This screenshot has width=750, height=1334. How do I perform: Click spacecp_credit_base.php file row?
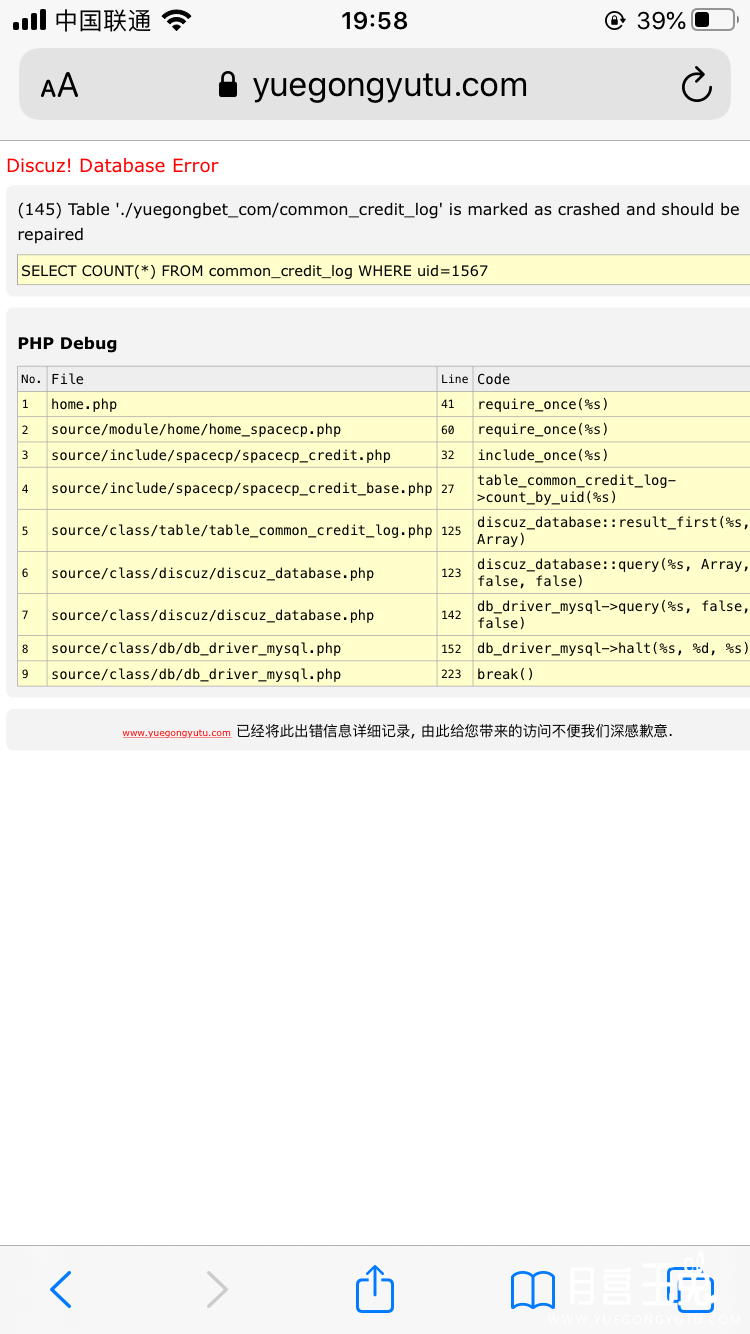(242, 489)
